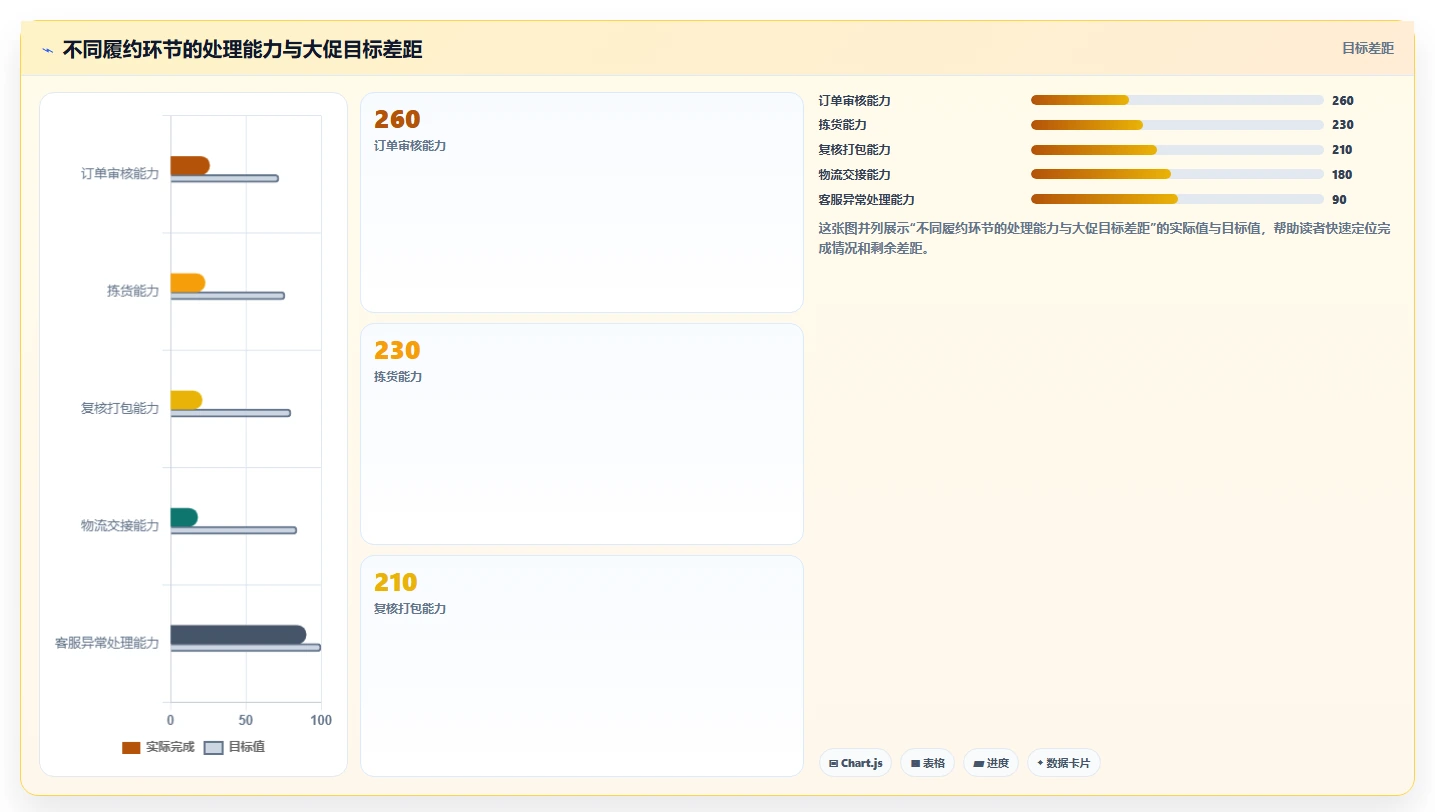Click the 数据卡片 tag button
1435x812 pixels.
[1064, 763]
